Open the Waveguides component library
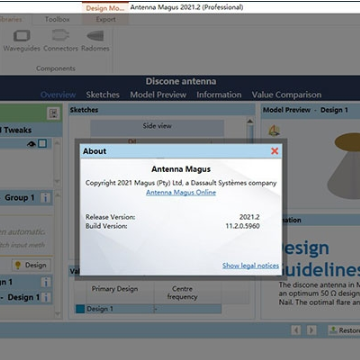The width and height of the screenshot is (360, 360). tap(22, 41)
